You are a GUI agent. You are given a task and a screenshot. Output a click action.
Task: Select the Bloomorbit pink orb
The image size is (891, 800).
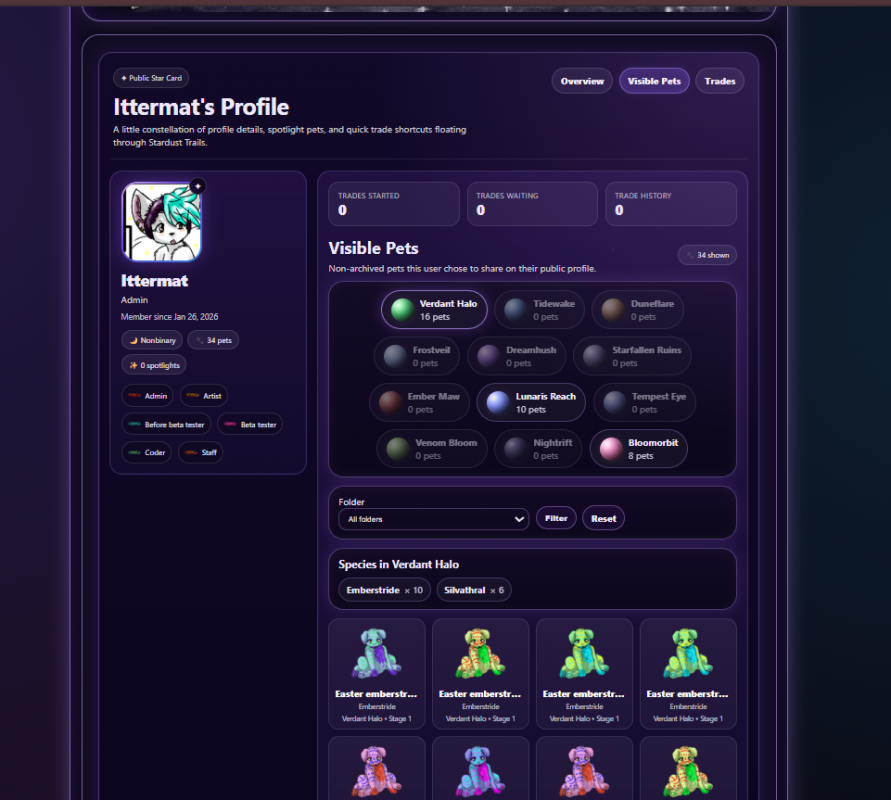click(x=611, y=449)
